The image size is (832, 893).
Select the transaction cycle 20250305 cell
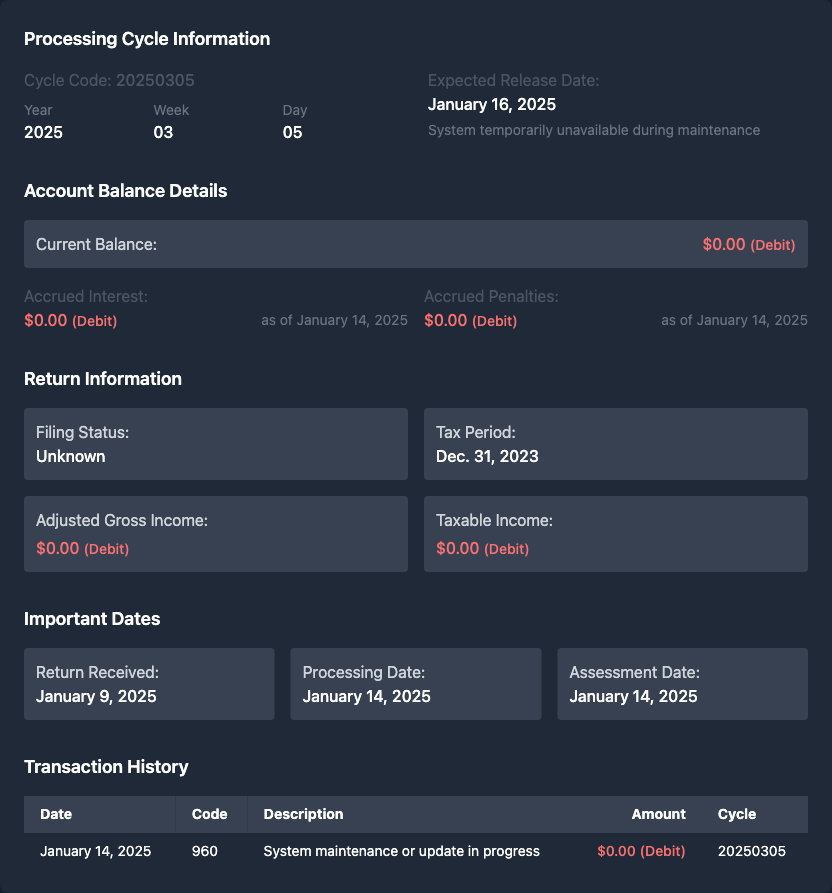click(x=752, y=851)
